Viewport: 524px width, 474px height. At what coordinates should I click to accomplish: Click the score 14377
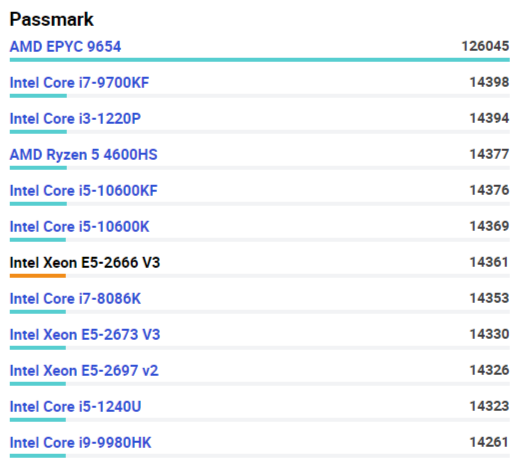coord(489,154)
